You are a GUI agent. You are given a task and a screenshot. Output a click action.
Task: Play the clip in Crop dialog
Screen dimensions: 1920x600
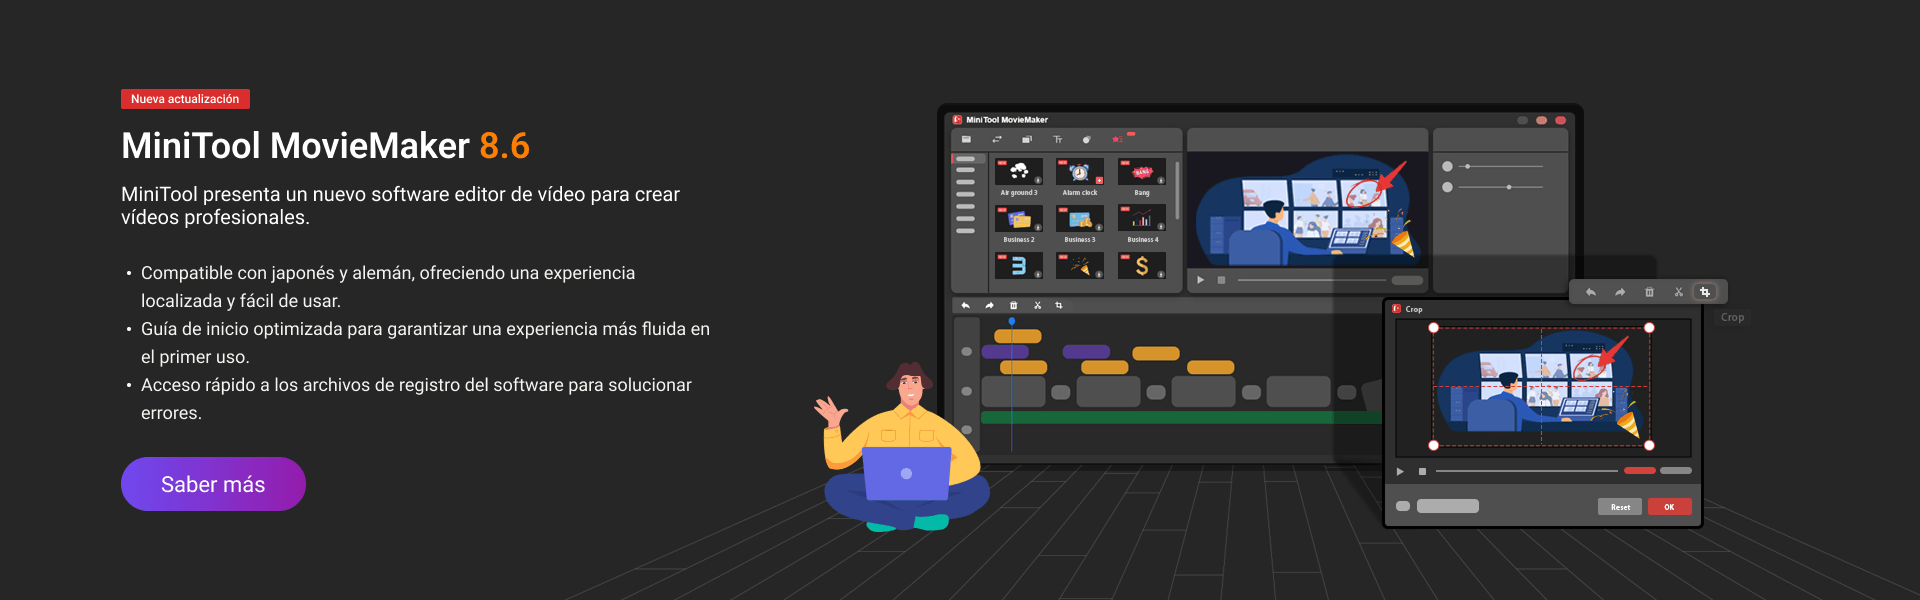coord(1400,471)
